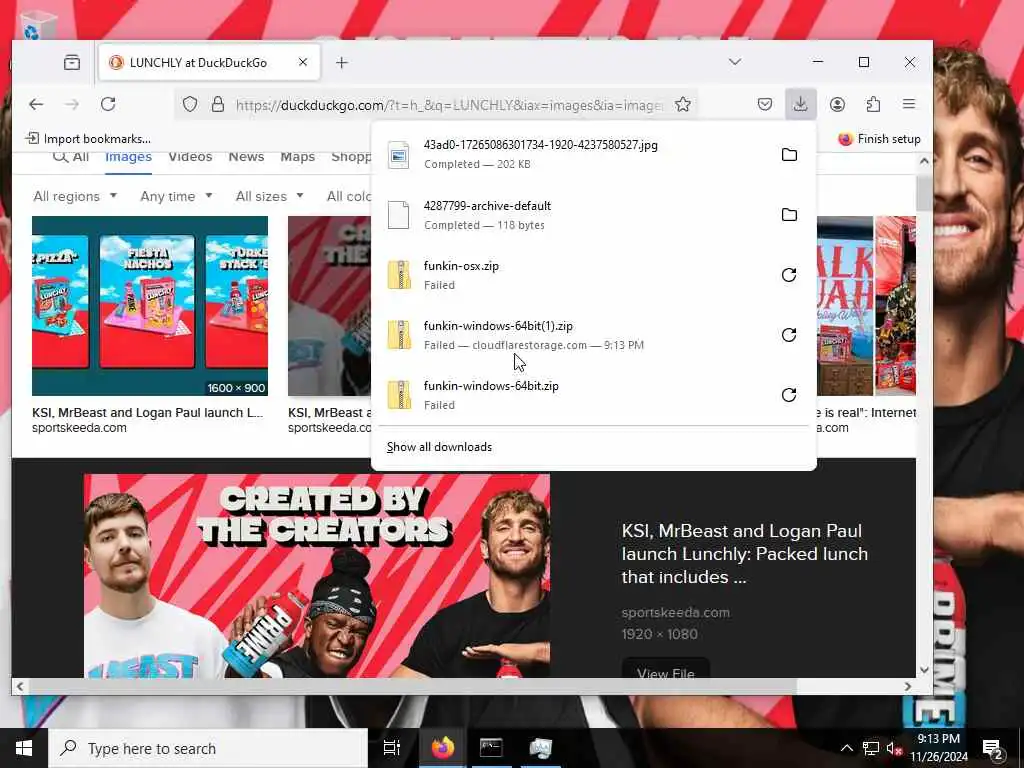1024x768 pixels.
Task: Open the Created By The Creators preview image
Action: [317, 575]
